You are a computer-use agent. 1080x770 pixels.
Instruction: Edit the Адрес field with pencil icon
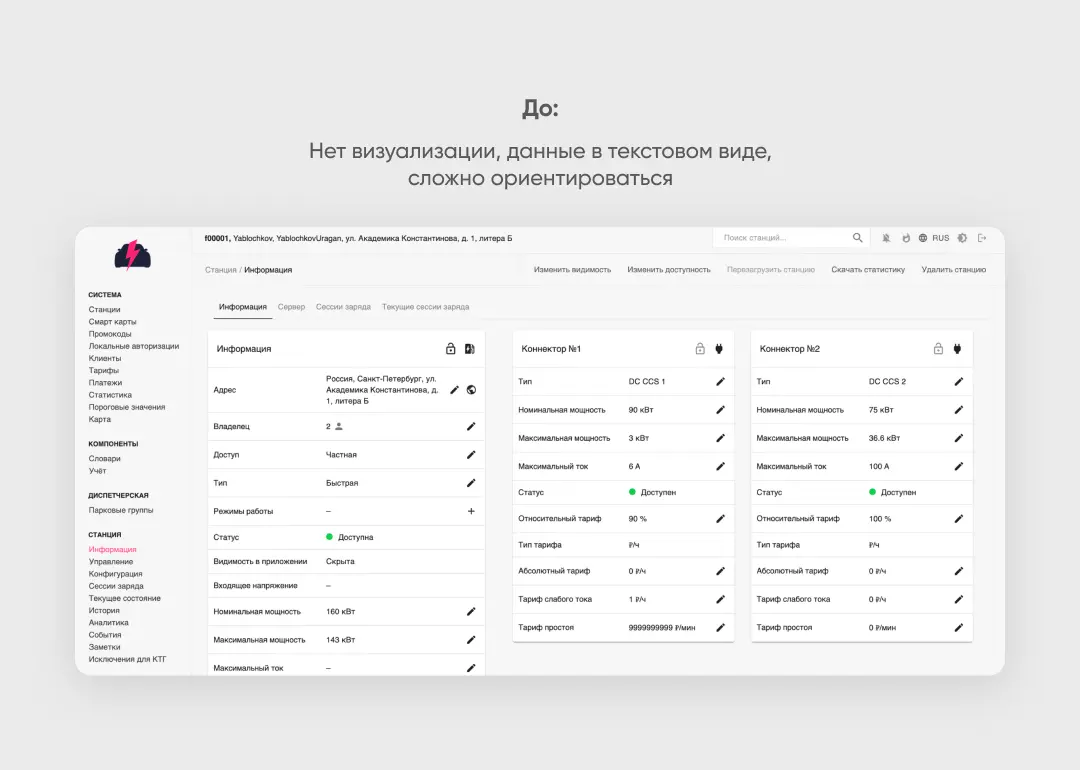point(455,390)
